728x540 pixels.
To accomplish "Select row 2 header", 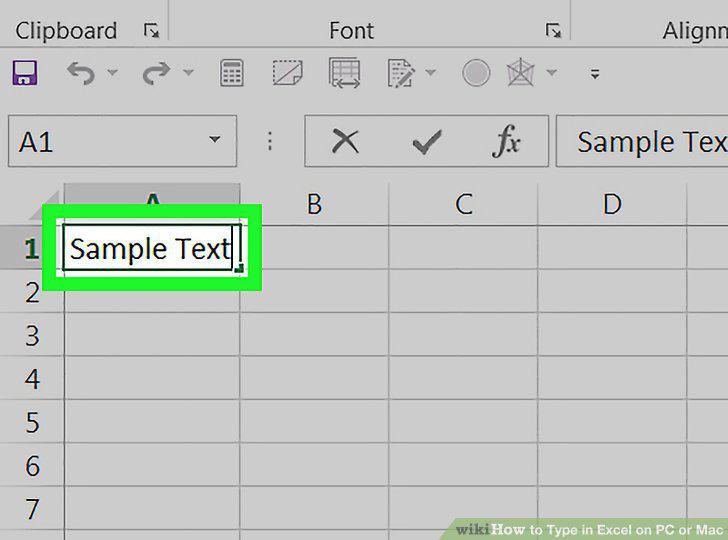I will [32, 292].
